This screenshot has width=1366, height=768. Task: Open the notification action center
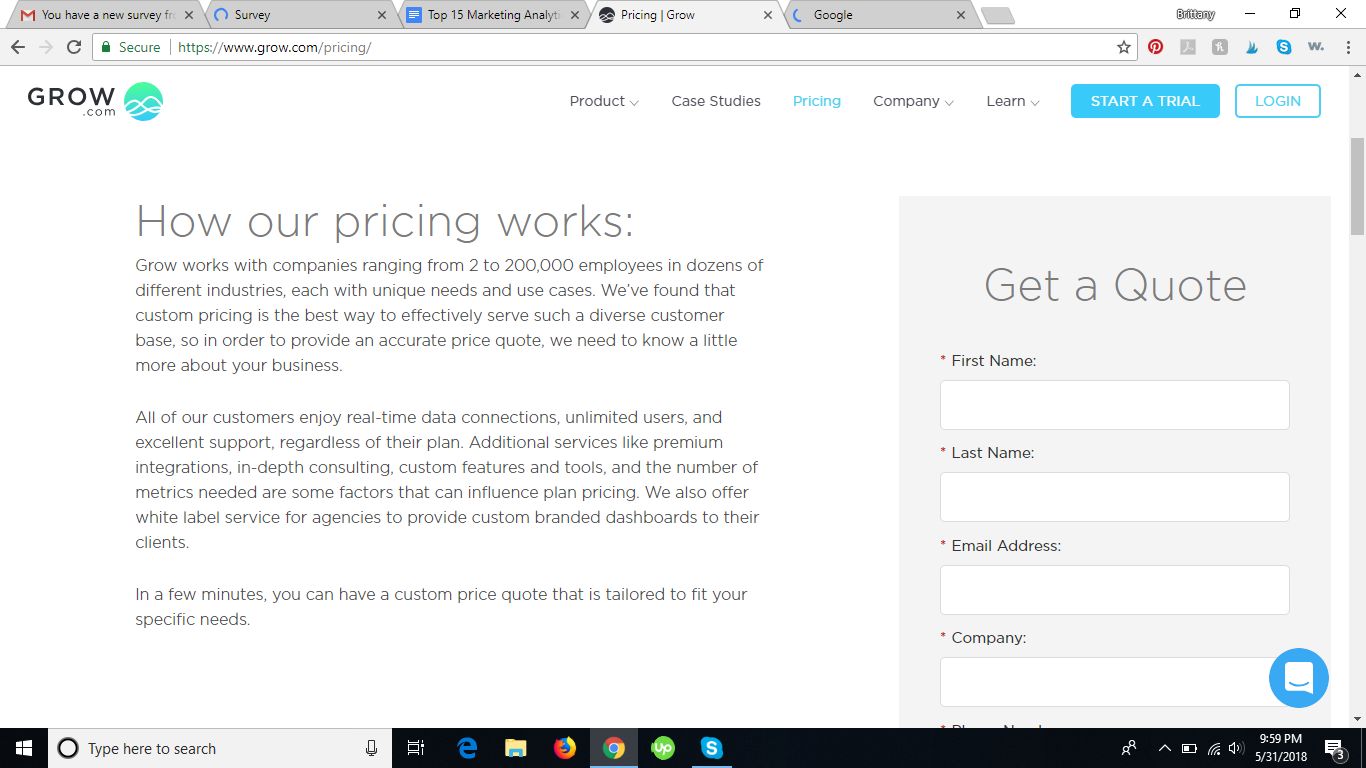tap(1335, 748)
